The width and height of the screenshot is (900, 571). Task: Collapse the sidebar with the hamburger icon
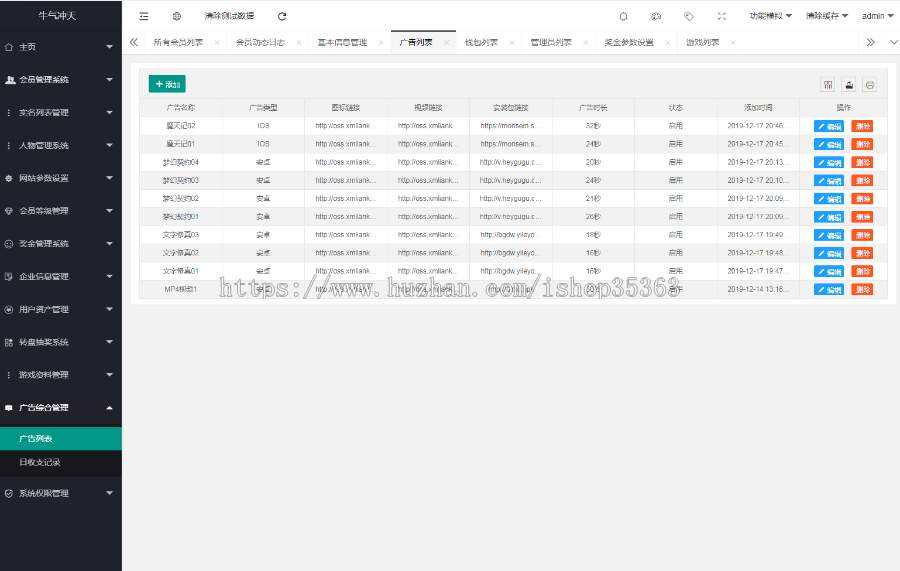point(144,16)
